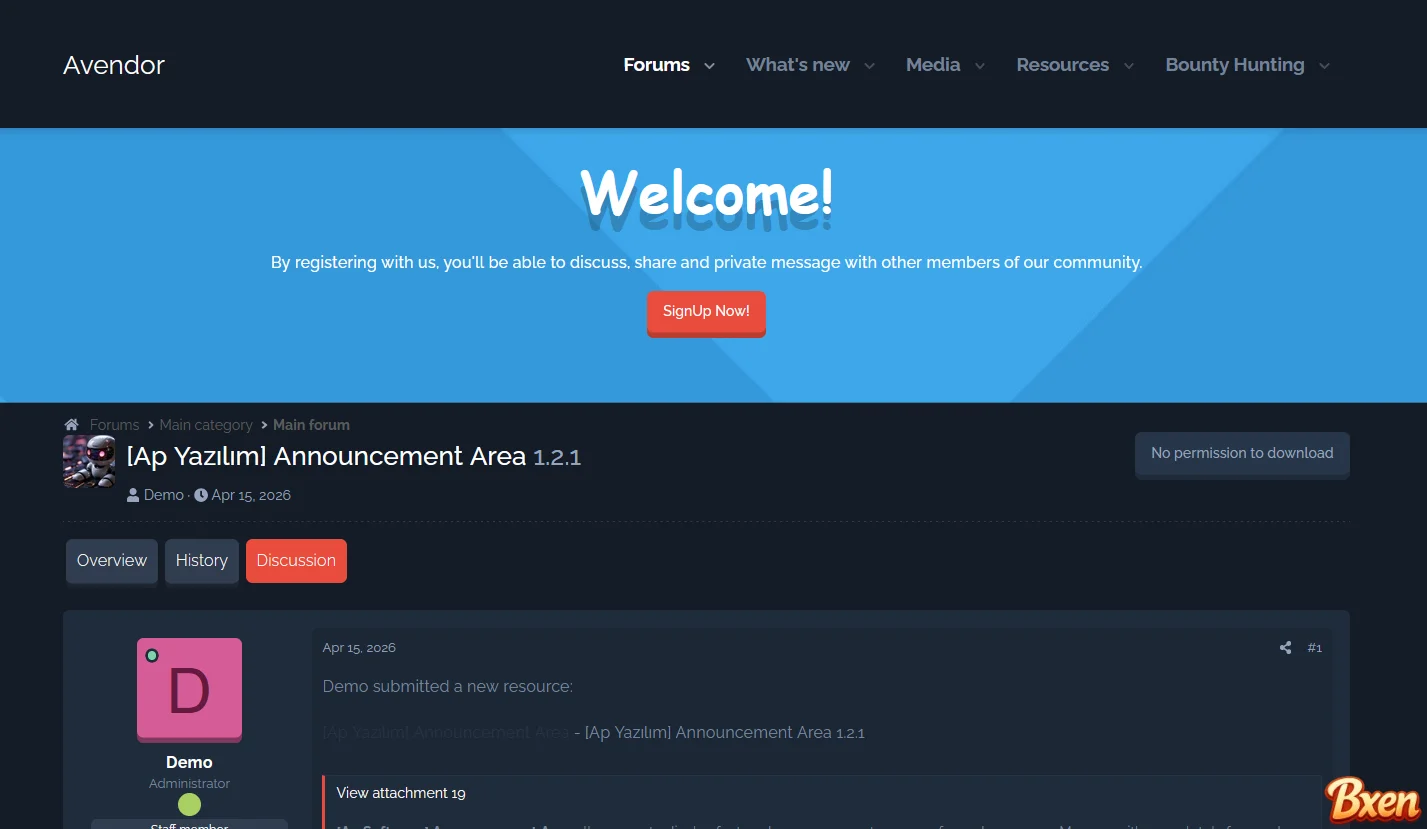1427x829 pixels.
Task: Open the robot resource icon thumbnail
Action: [89, 461]
